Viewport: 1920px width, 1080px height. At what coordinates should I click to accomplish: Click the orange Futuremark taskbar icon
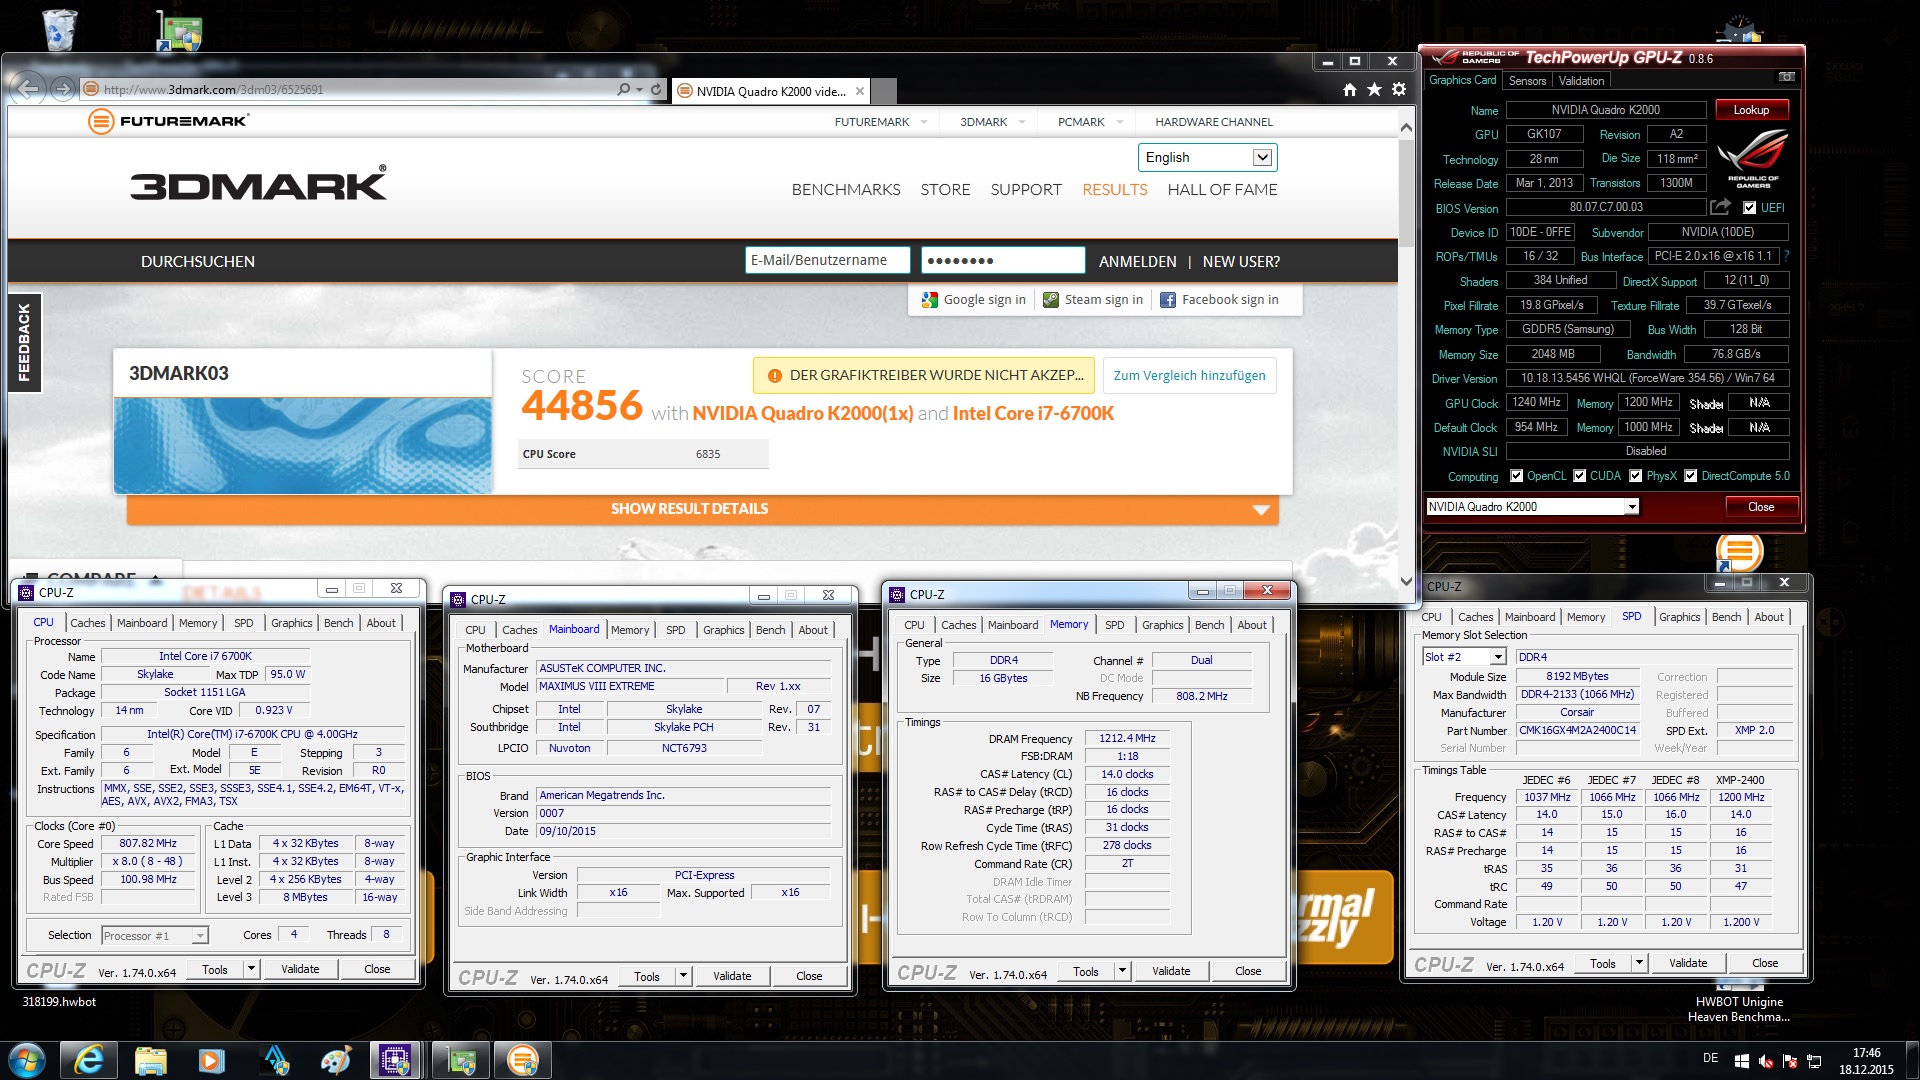[x=522, y=1060]
